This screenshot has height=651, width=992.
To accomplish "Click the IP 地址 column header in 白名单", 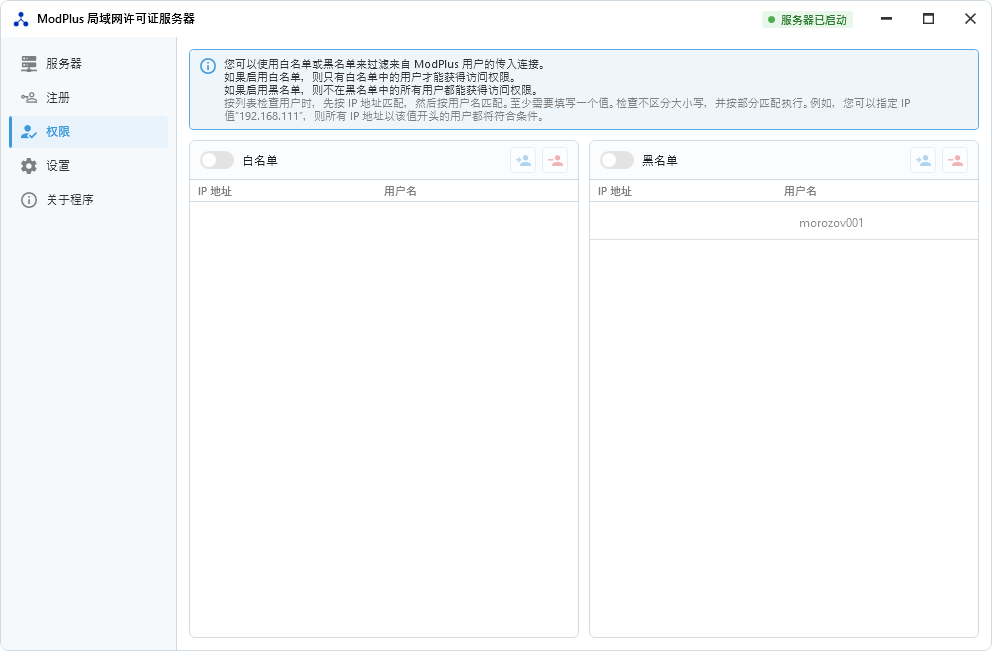I will (215, 191).
